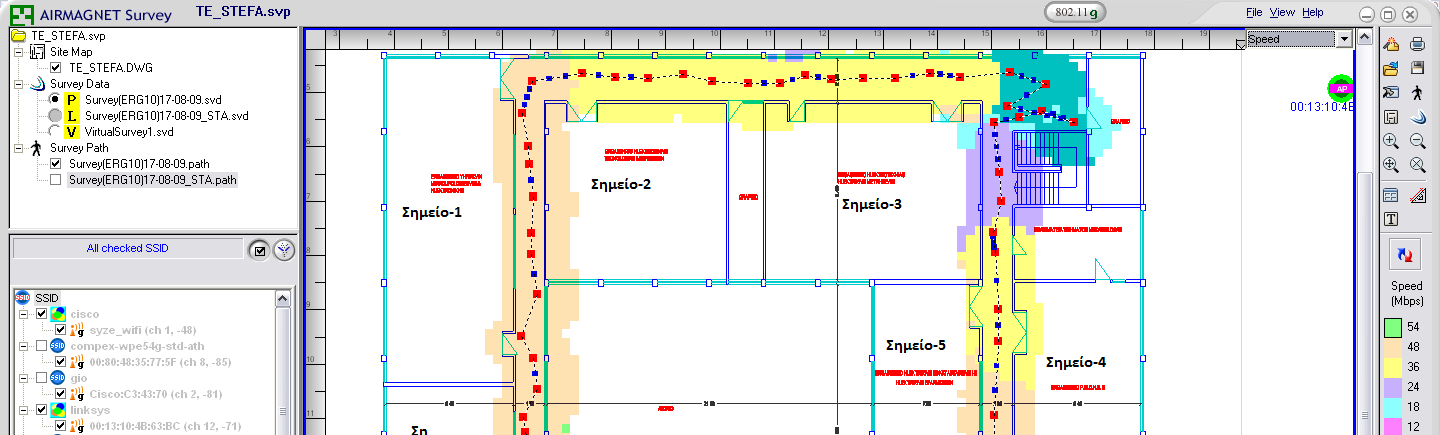The width and height of the screenshot is (1440, 435).
Task: Uncheck Survey(ERG10)17-08-09.path checkbox
Action: pos(56,164)
